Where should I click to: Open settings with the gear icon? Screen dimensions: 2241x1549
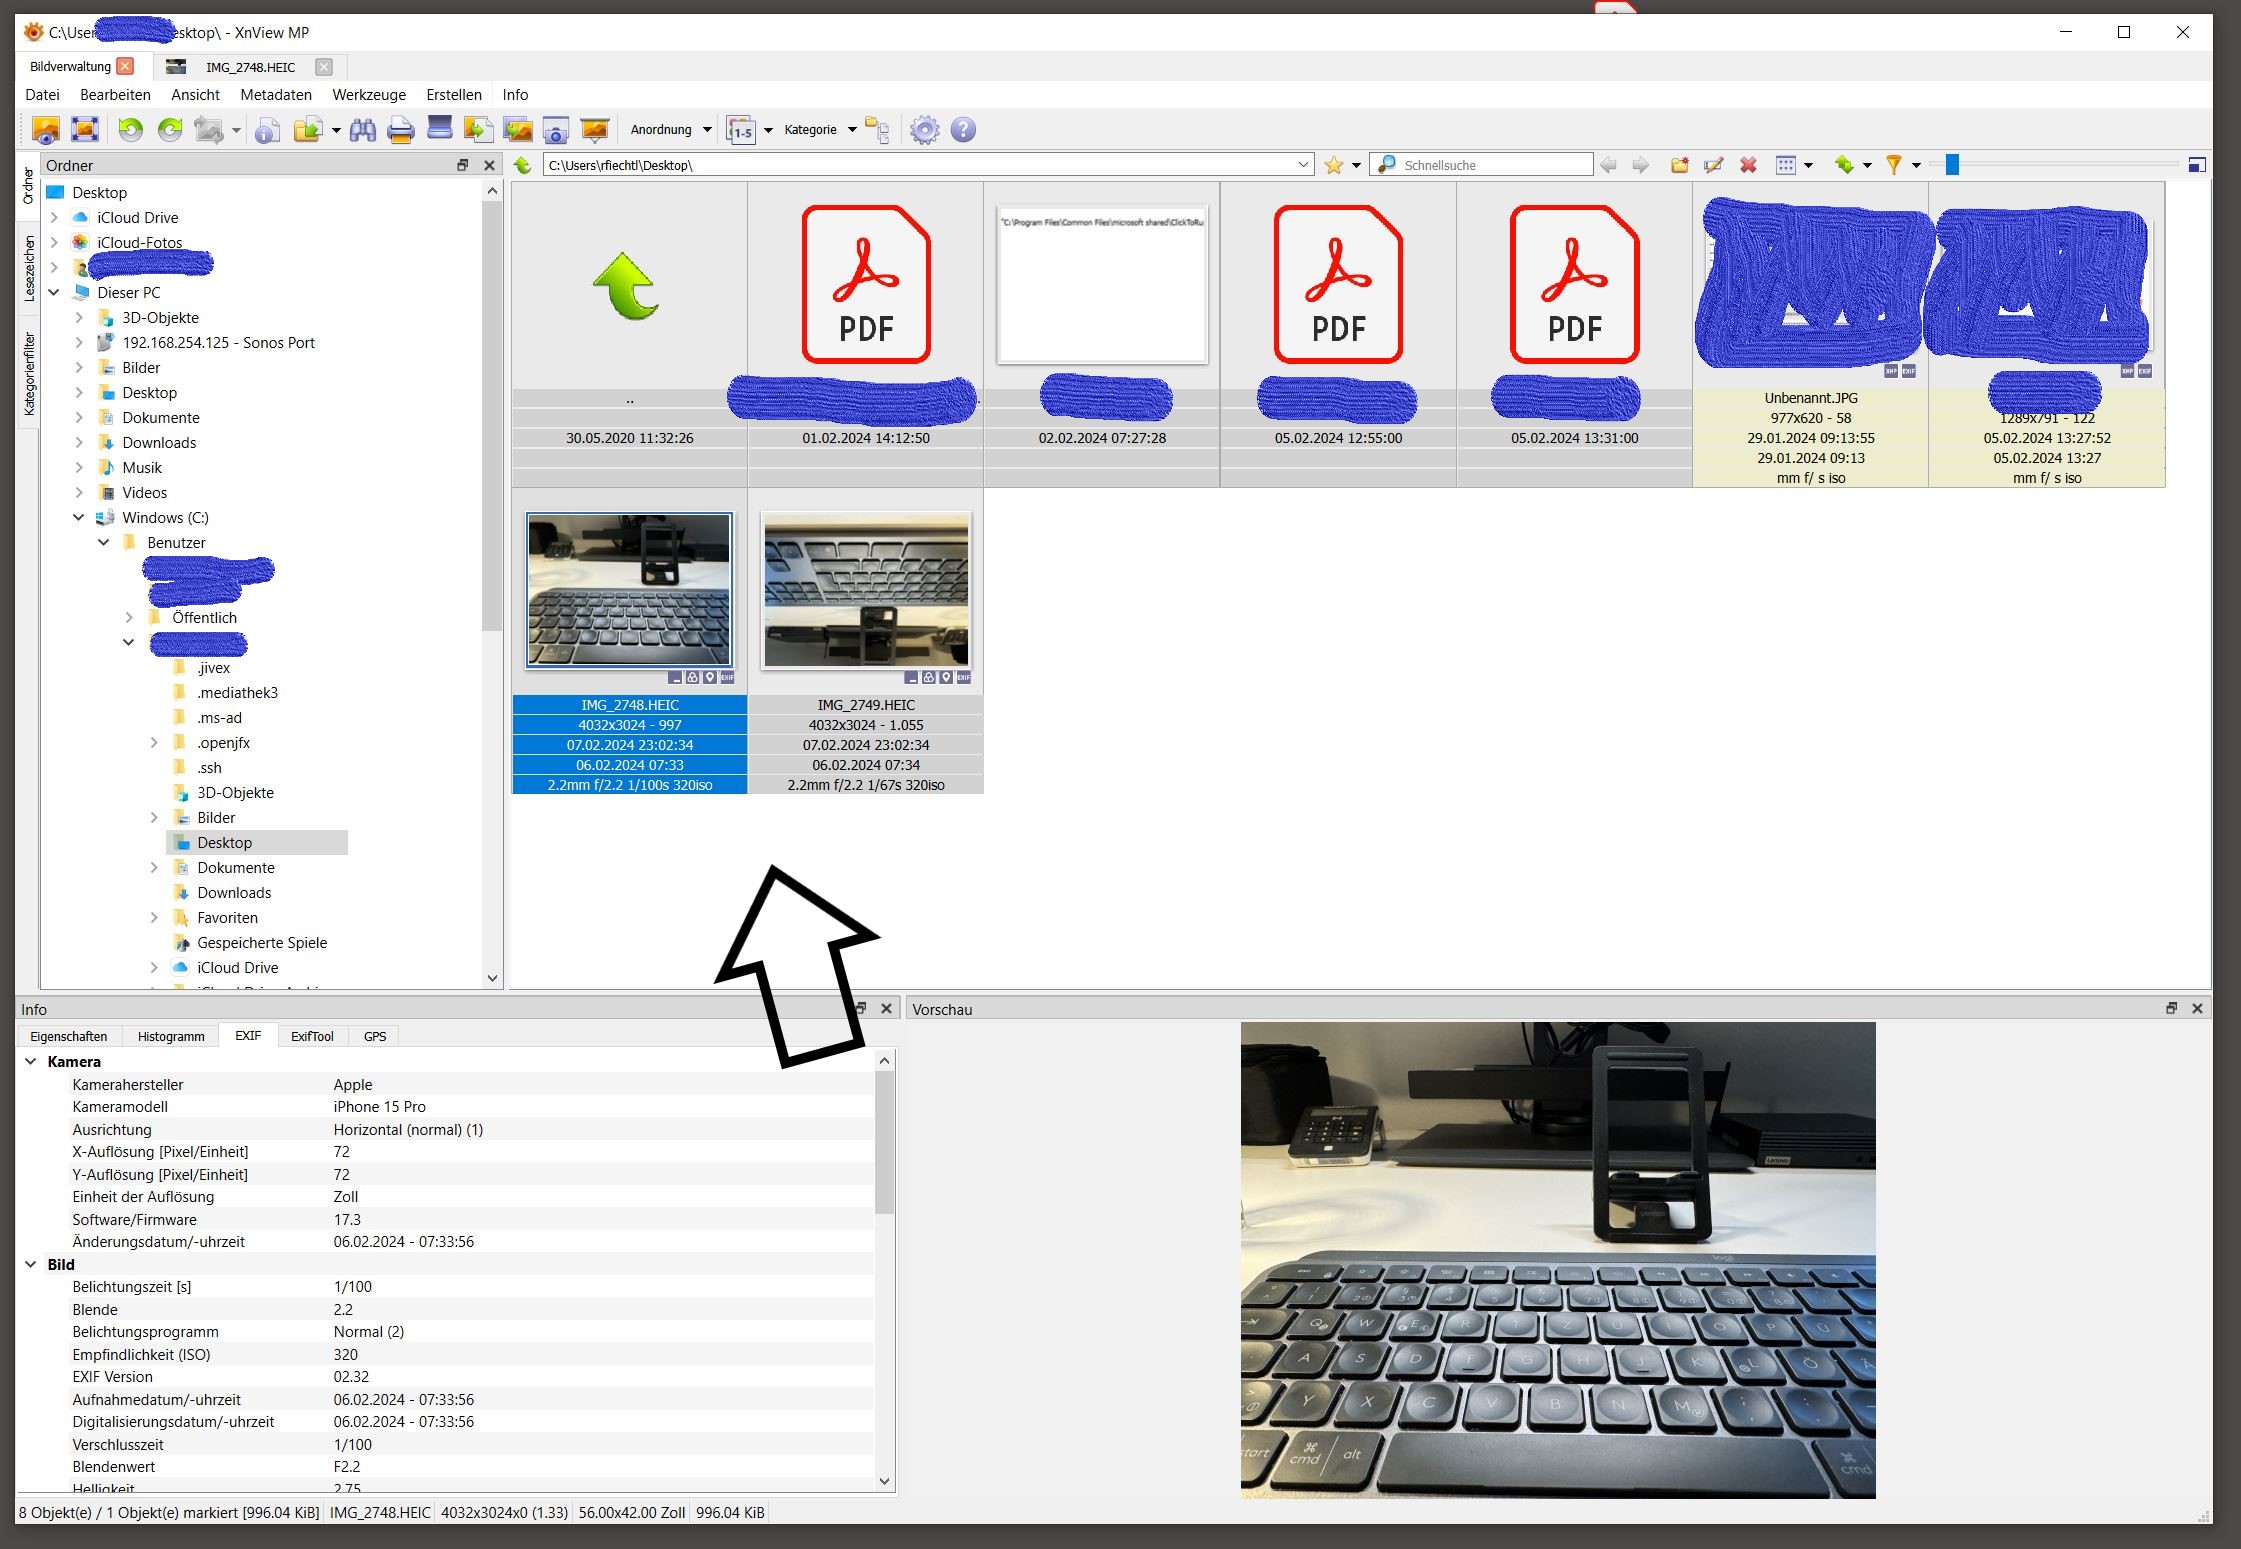925,130
